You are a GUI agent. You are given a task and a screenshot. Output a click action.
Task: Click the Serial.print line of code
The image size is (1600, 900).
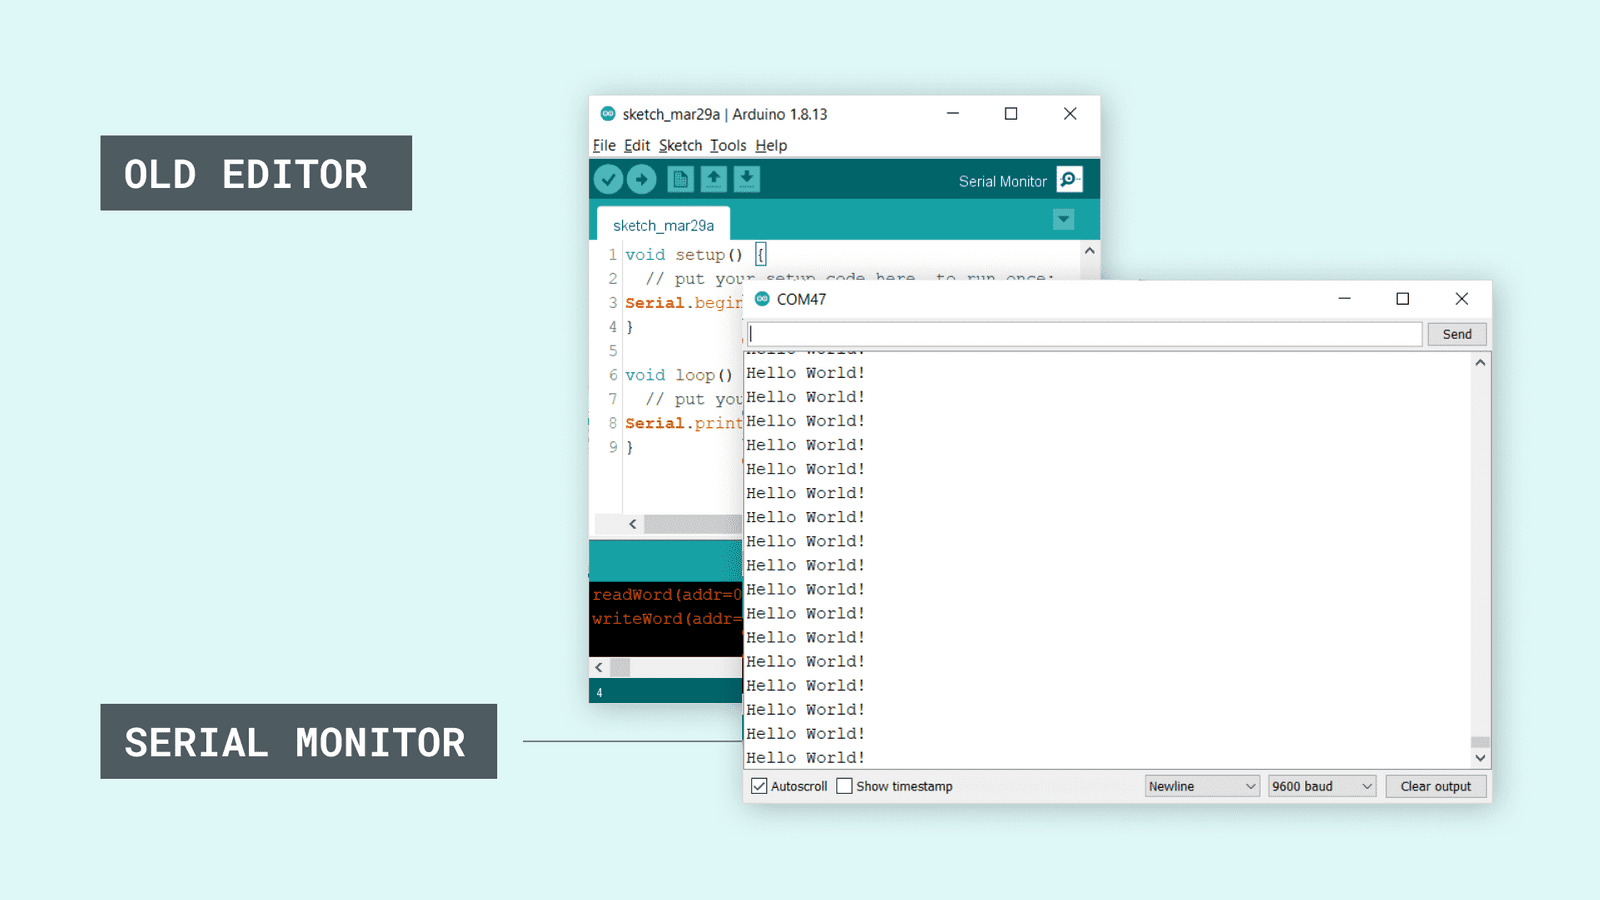point(684,423)
